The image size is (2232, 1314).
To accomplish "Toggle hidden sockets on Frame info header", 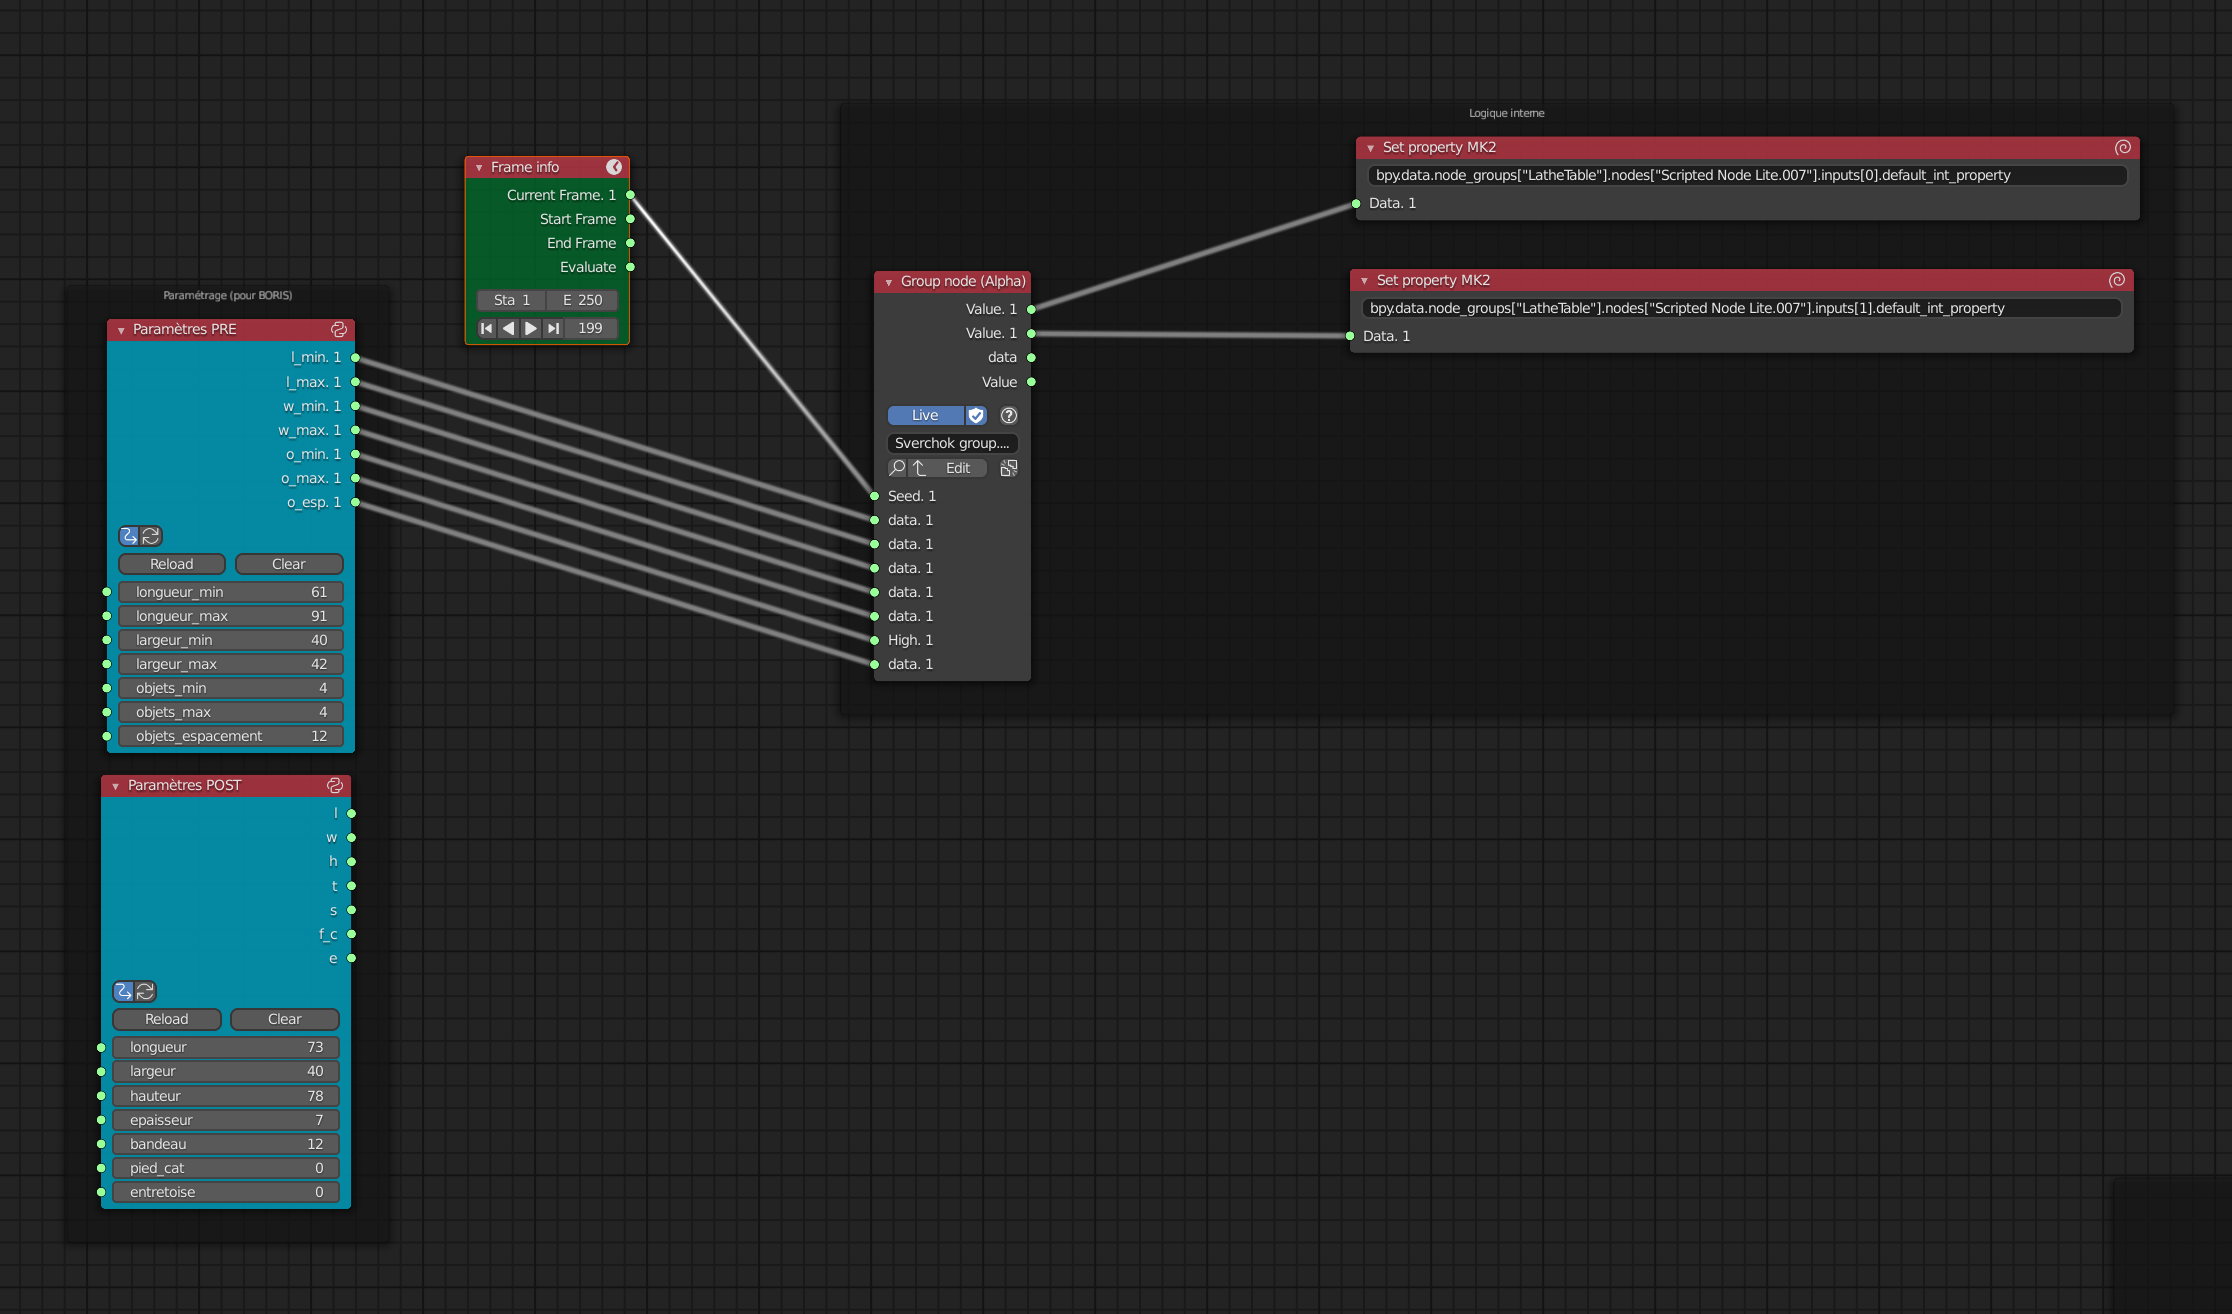I will [617, 167].
